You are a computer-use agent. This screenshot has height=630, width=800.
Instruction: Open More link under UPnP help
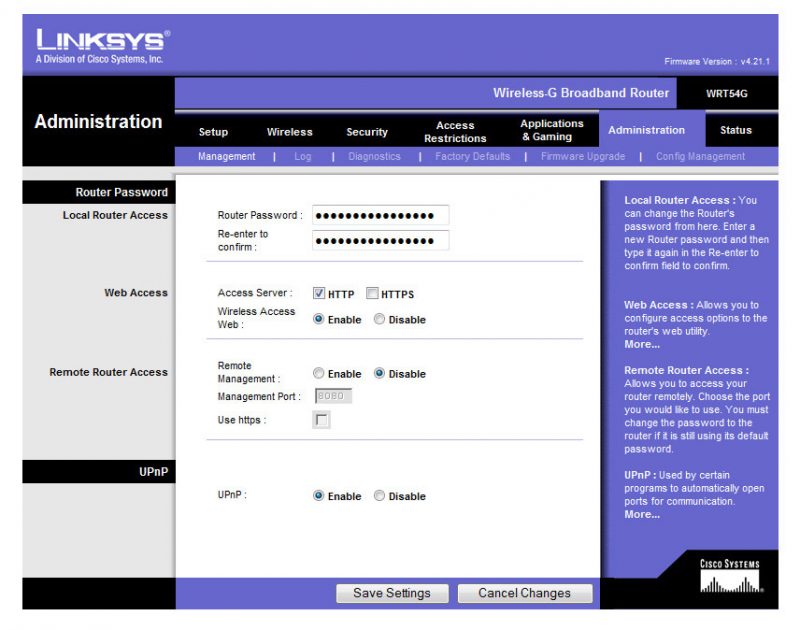(642, 514)
